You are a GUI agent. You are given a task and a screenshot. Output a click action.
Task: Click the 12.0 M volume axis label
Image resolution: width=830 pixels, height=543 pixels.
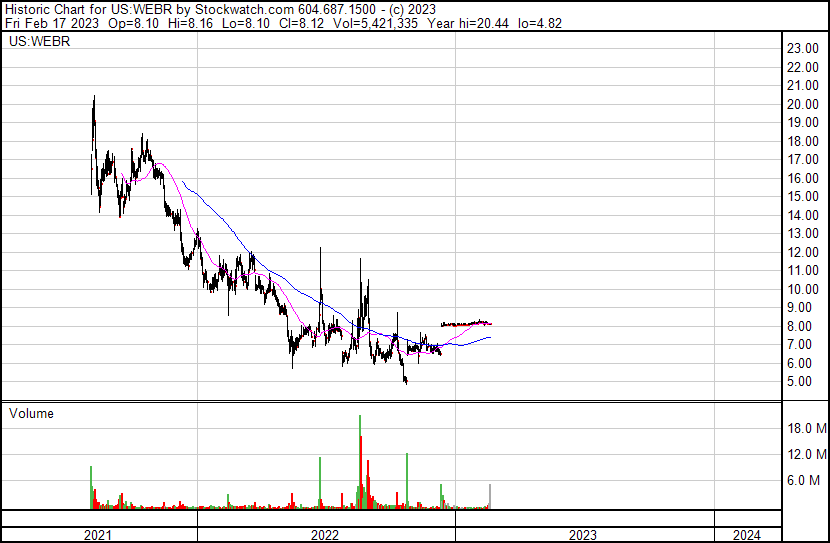[x=806, y=454]
